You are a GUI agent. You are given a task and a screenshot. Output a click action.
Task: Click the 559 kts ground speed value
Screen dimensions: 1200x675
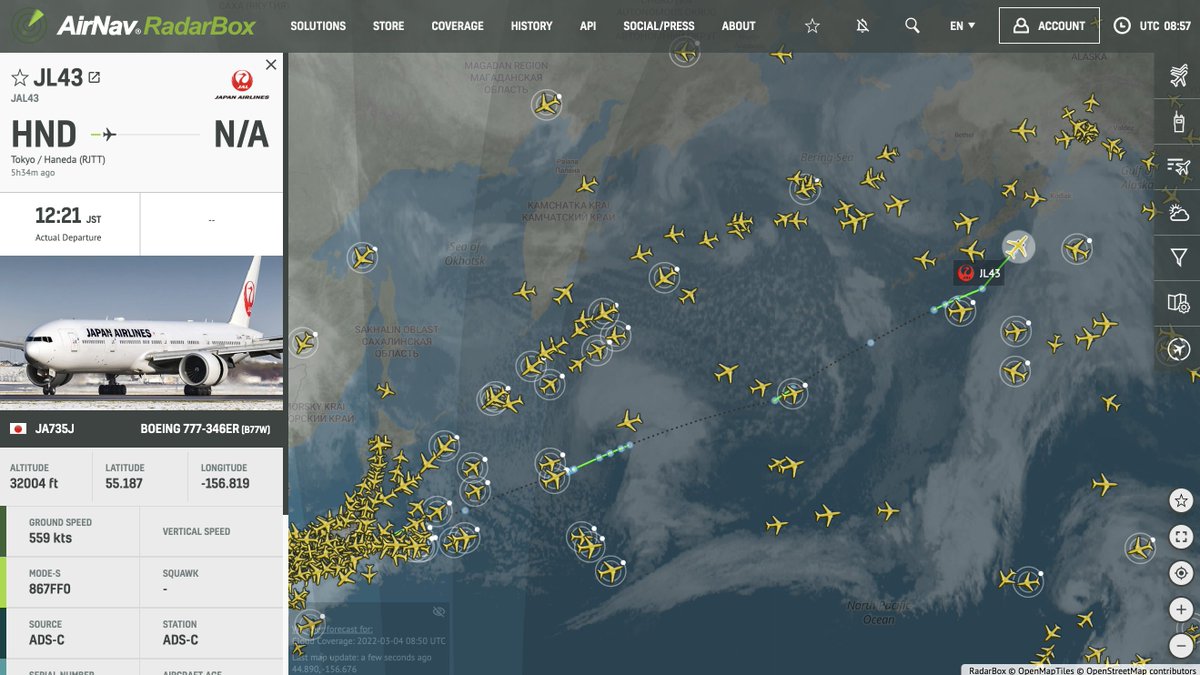pyautogui.click(x=50, y=538)
